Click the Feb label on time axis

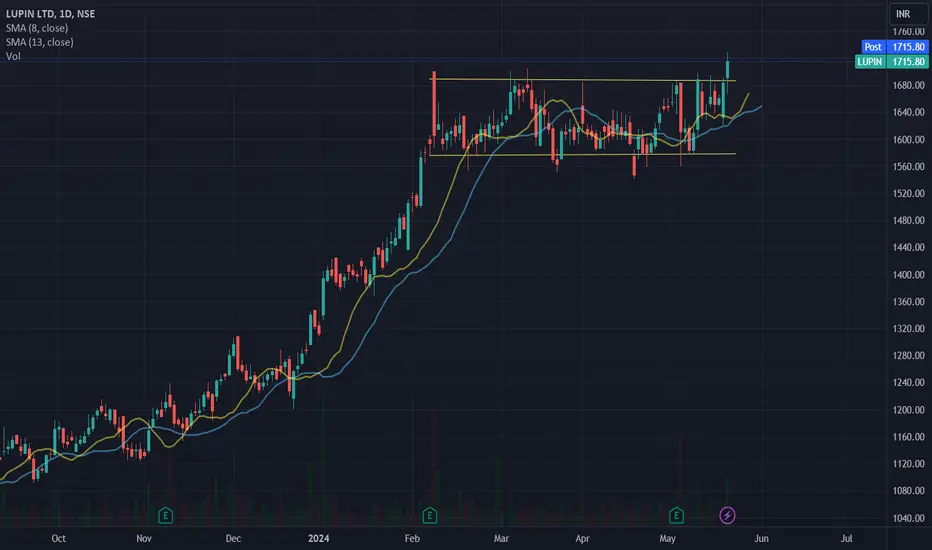pos(412,538)
